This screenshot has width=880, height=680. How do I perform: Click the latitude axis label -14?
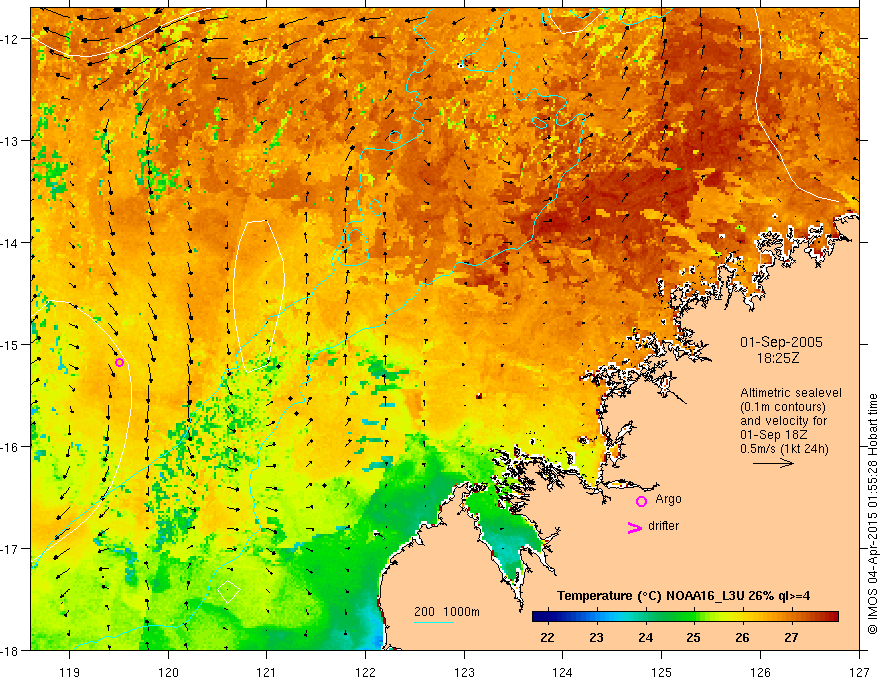tap(12, 243)
